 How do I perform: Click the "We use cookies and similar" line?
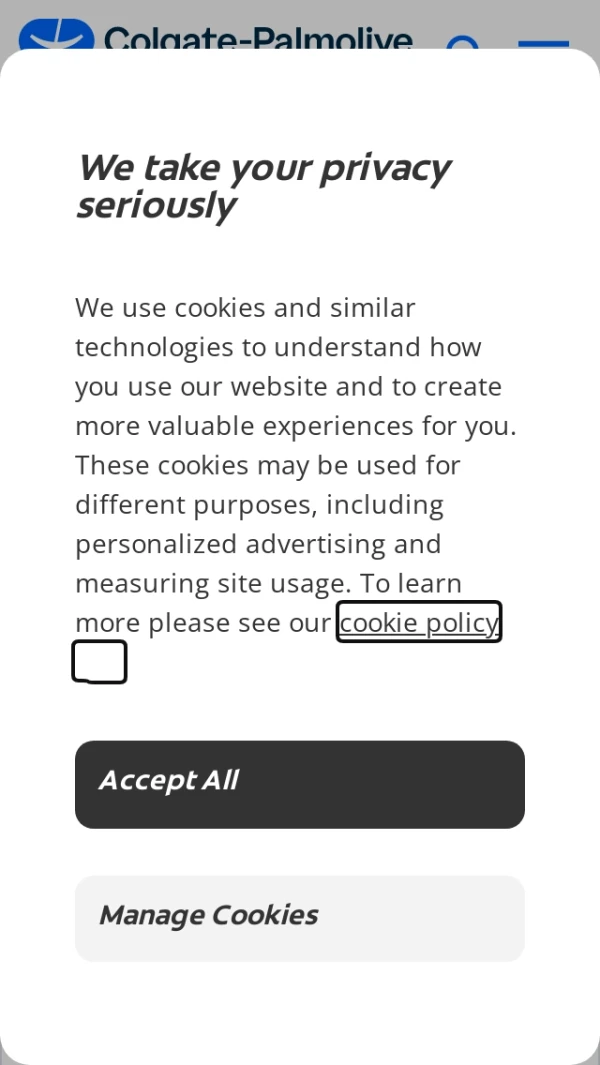[245, 308]
